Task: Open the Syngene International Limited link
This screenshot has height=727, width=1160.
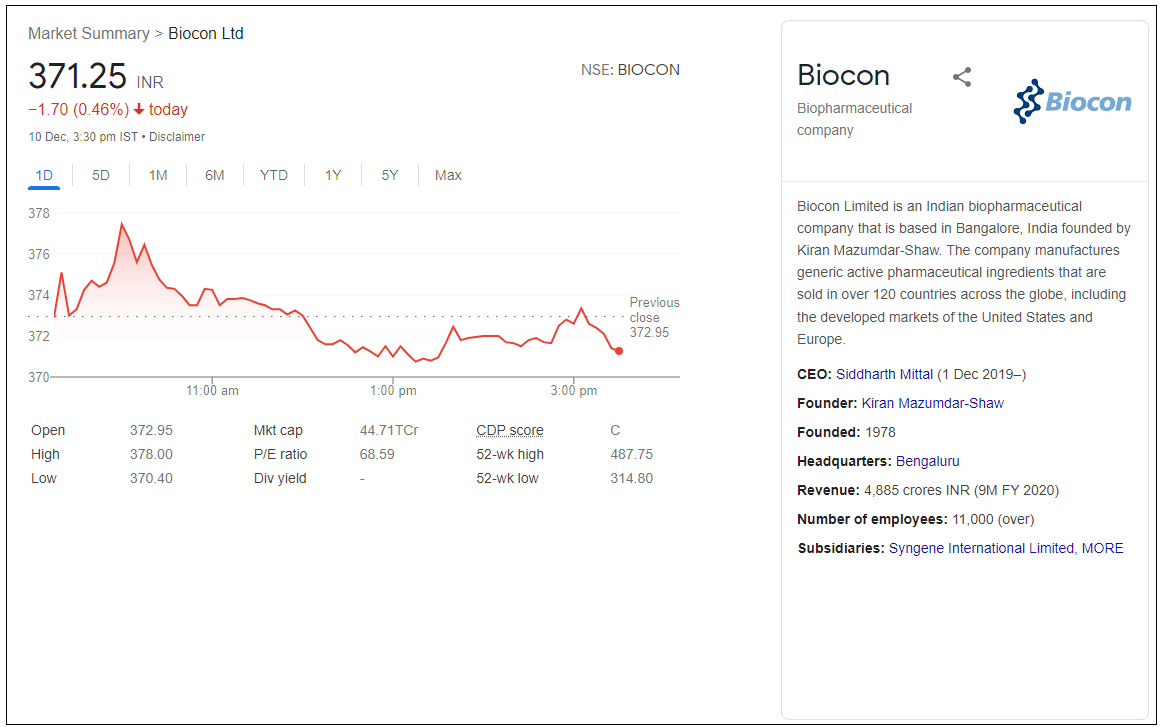Action: pos(981,548)
